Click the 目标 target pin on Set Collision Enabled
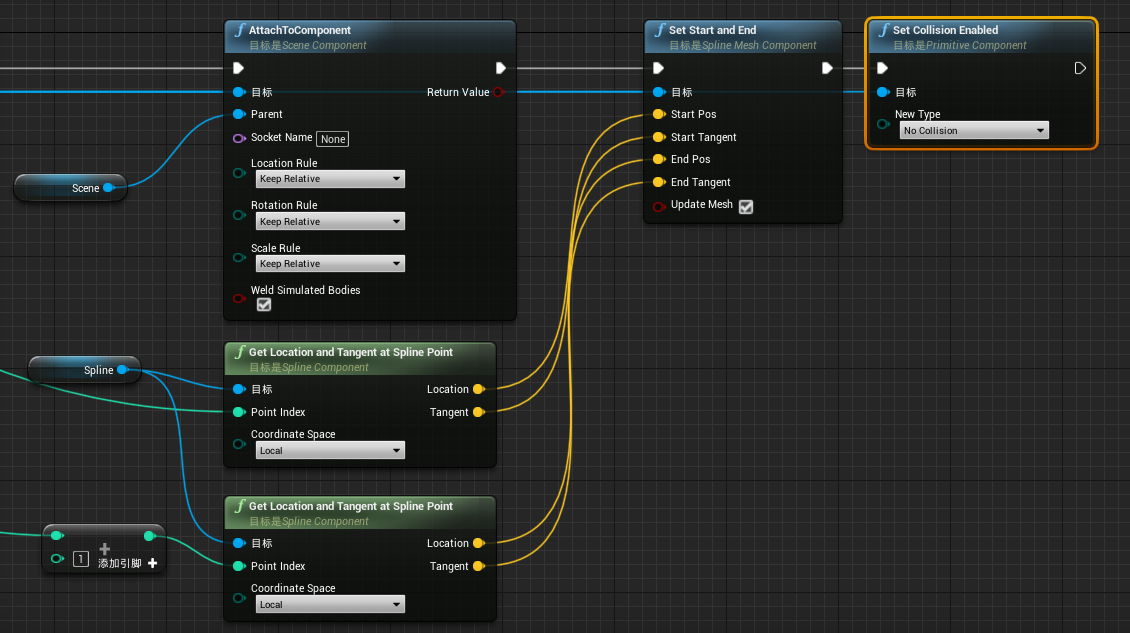The height and width of the screenshot is (633, 1130). click(882, 91)
